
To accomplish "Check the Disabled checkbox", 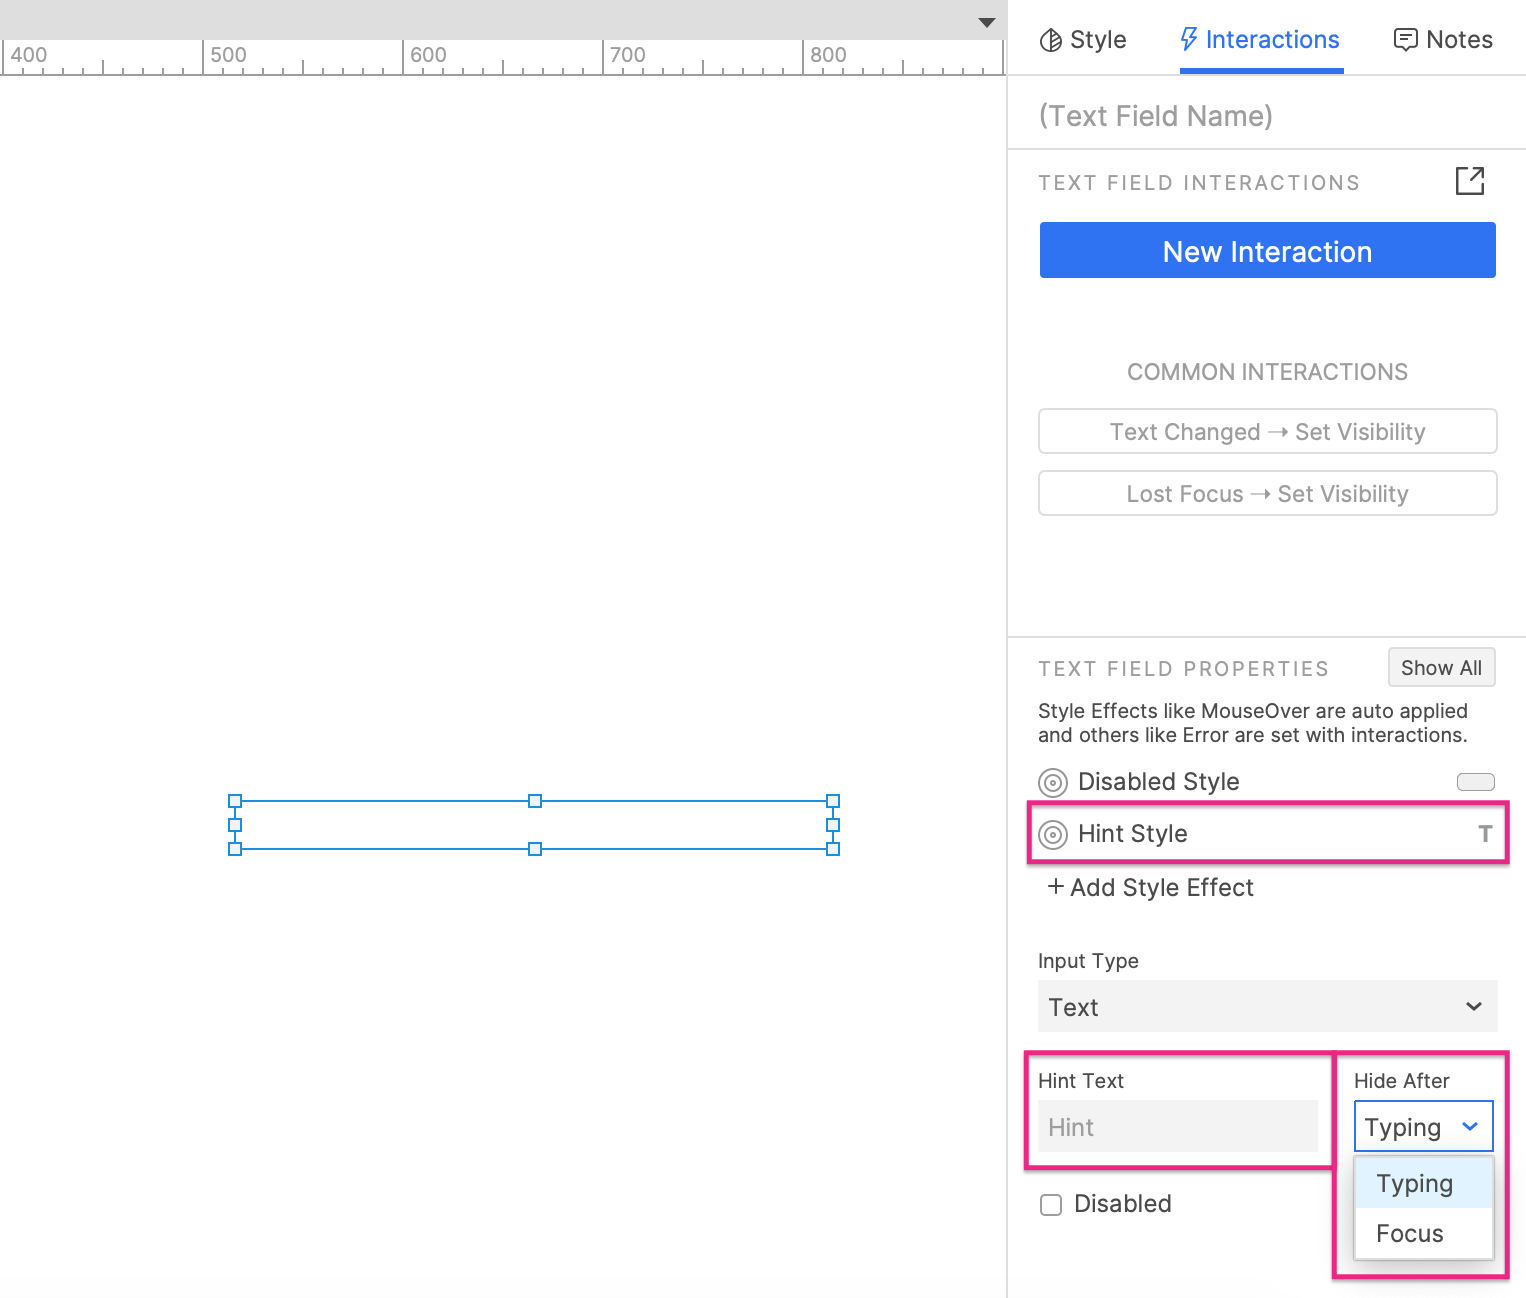I will click(x=1050, y=1204).
